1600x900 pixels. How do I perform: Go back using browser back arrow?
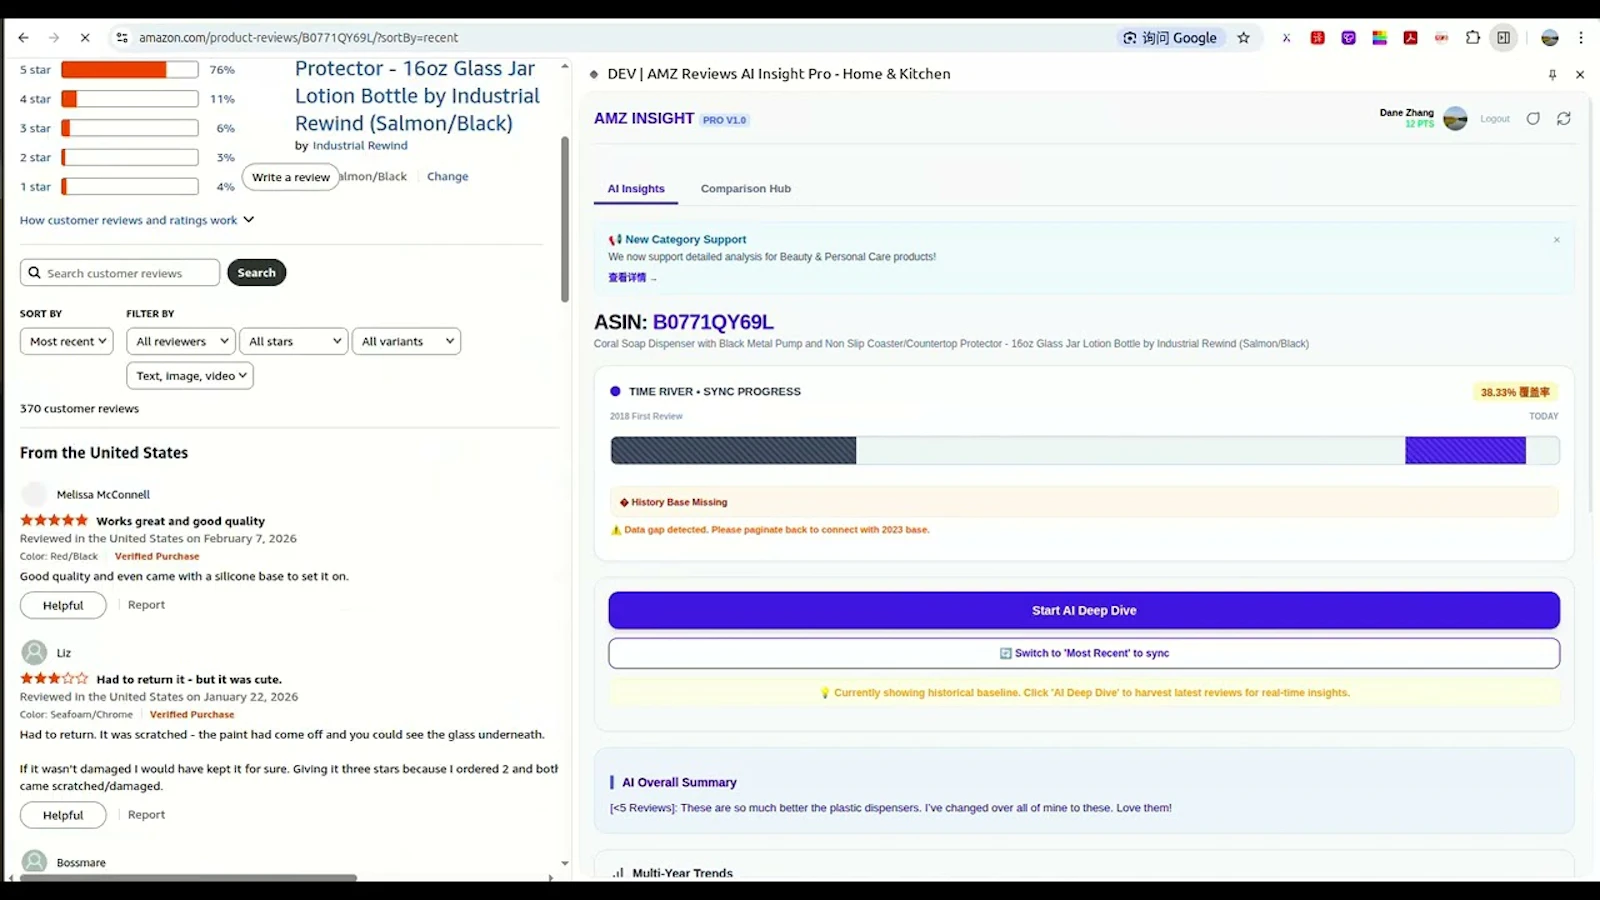pyautogui.click(x=23, y=38)
